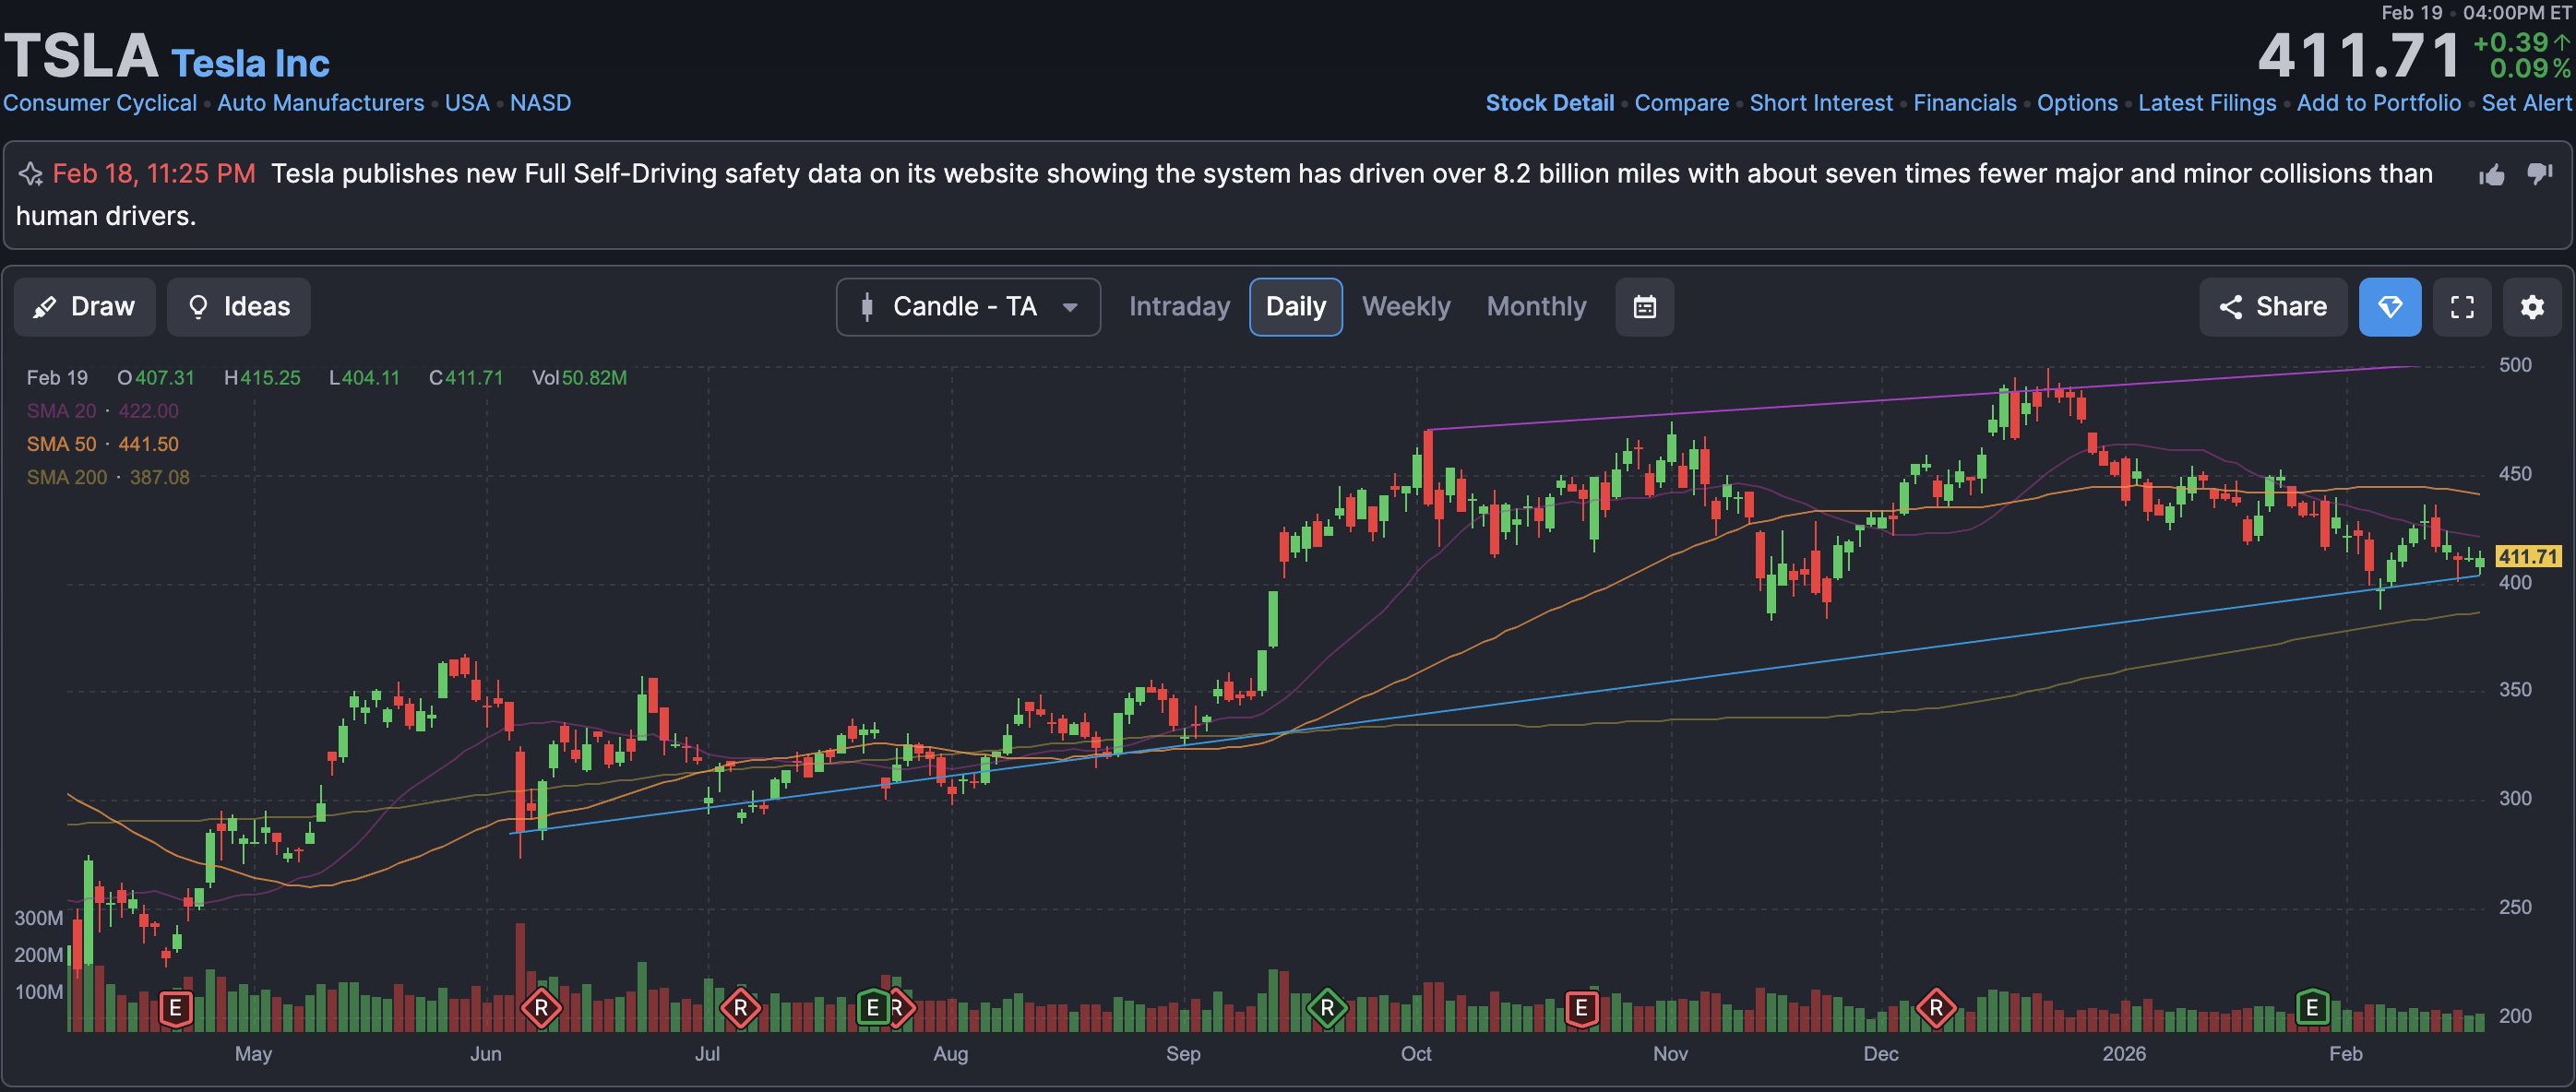Click the green R marker near October
Screen dimensions: 2576x1092
pyautogui.click(x=1327, y=1007)
